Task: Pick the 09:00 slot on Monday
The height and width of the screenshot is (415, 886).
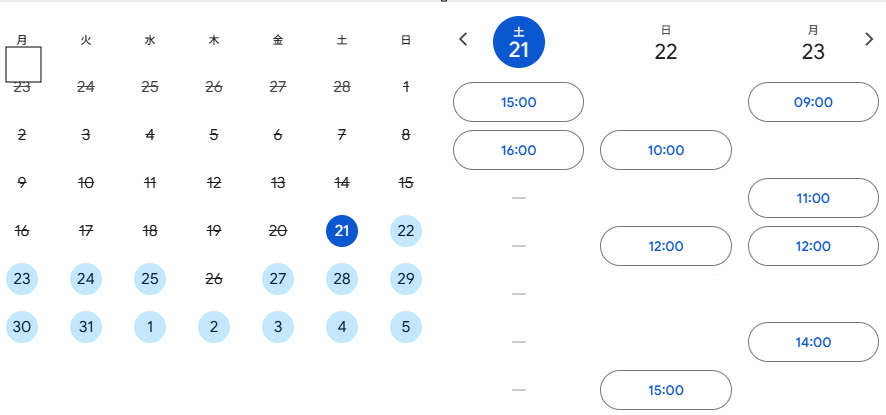Action: coord(813,102)
